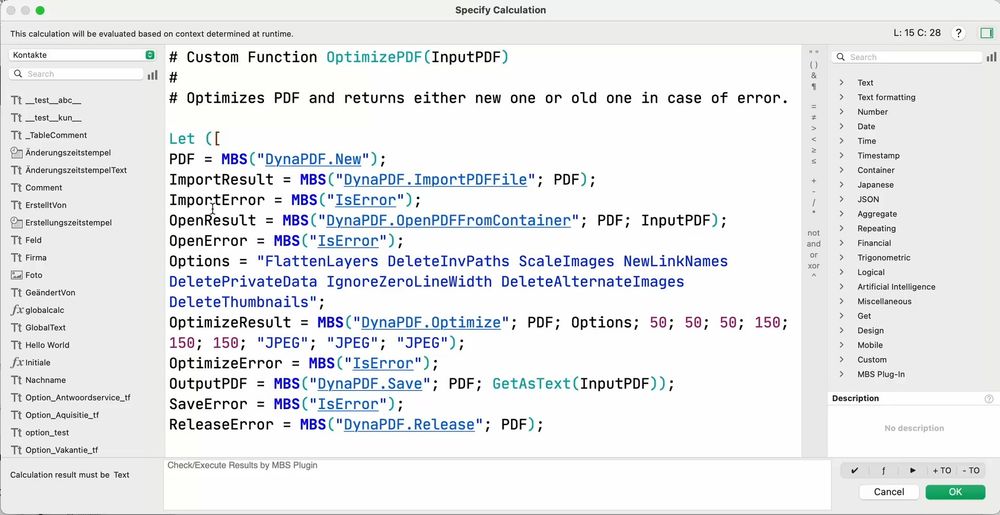Click the 'f' function format button

(883, 470)
